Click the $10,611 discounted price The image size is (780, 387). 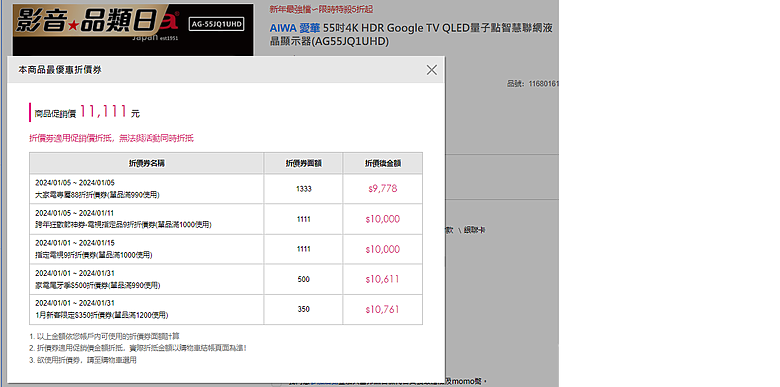(383, 280)
